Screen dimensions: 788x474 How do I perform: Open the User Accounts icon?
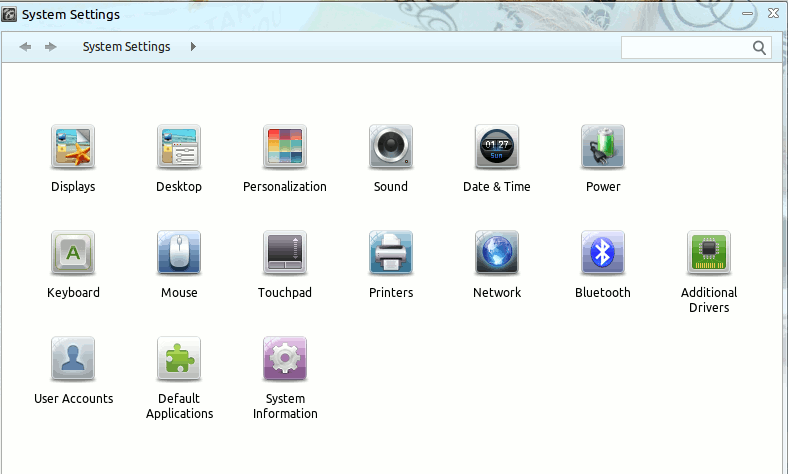[73, 359]
